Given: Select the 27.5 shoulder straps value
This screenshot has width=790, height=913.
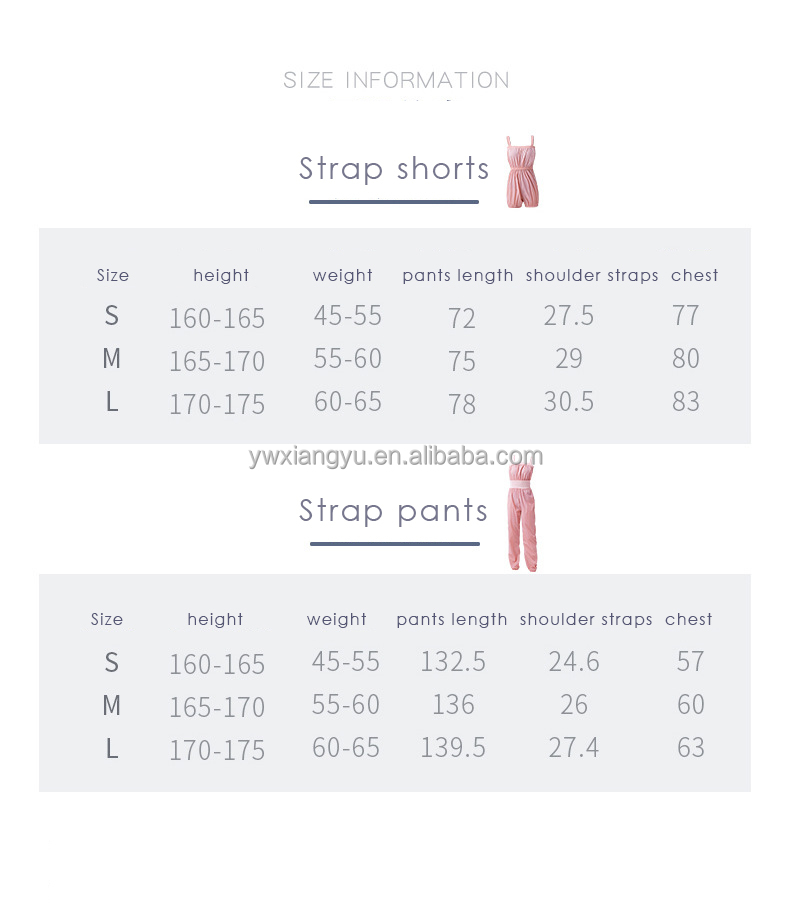Looking at the screenshot, I should click(569, 316).
